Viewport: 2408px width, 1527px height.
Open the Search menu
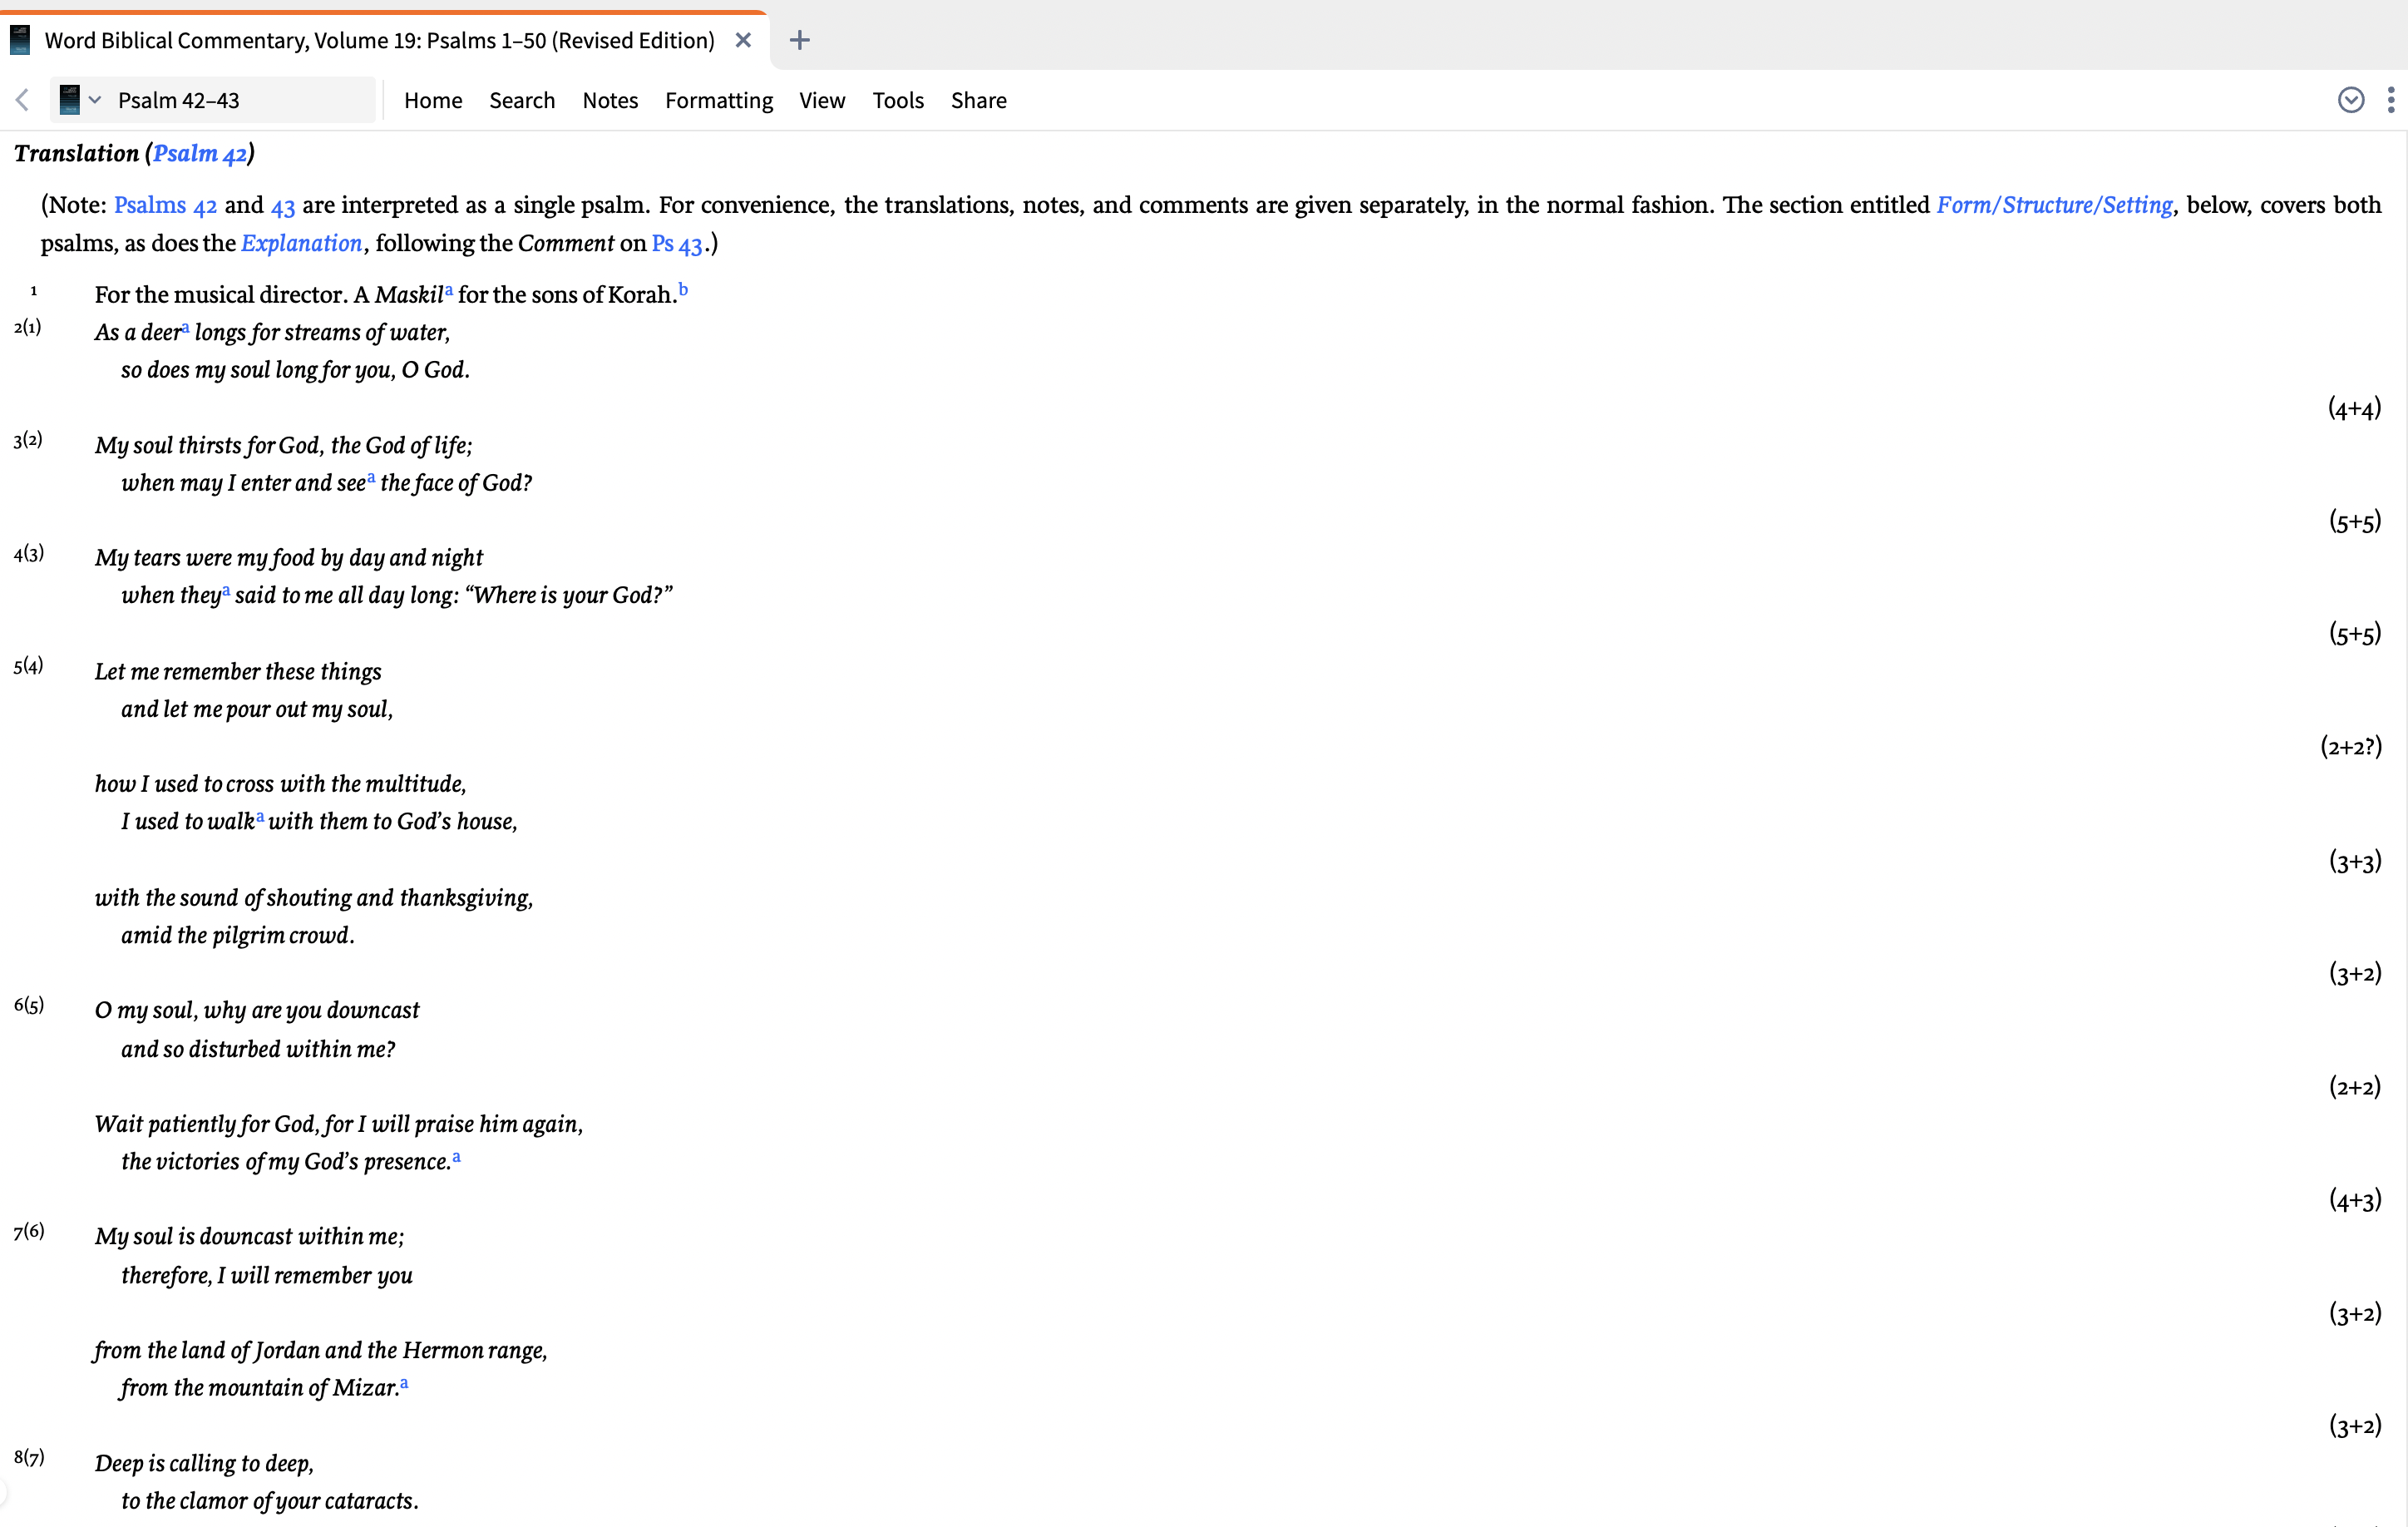coord(522,100)
